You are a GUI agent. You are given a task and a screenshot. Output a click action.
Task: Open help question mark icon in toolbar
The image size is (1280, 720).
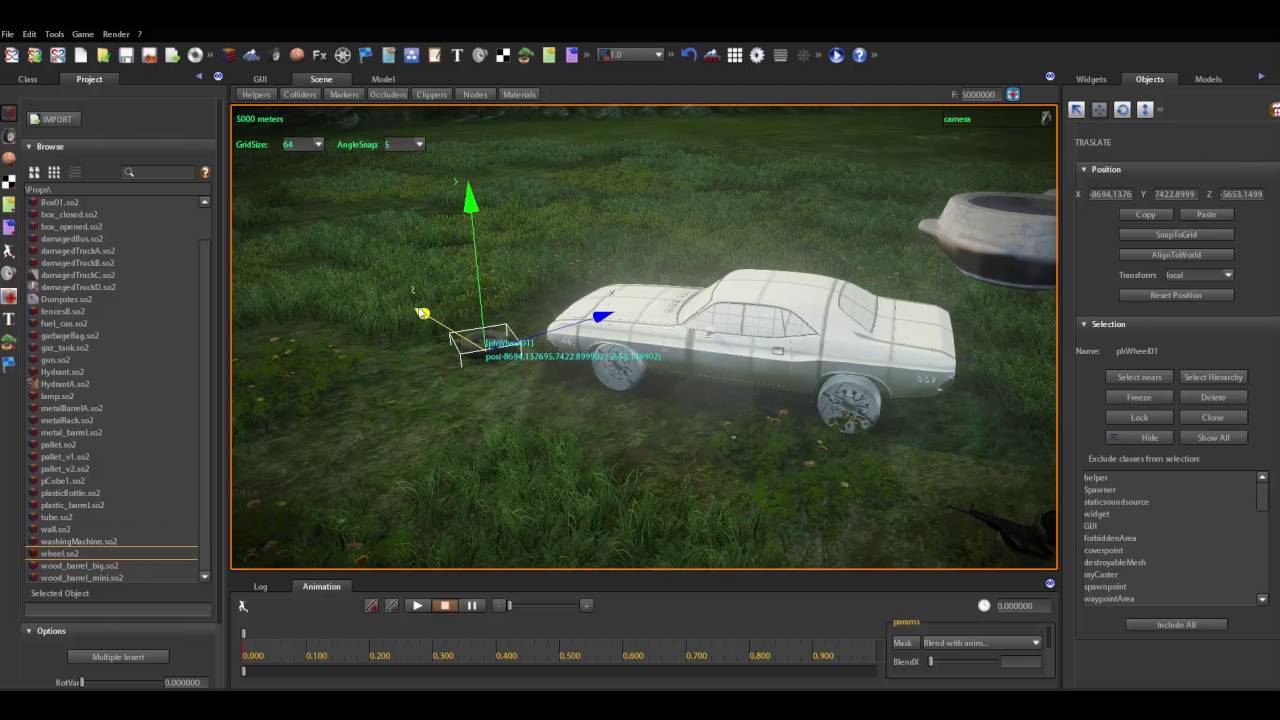(x=859, y=55)
